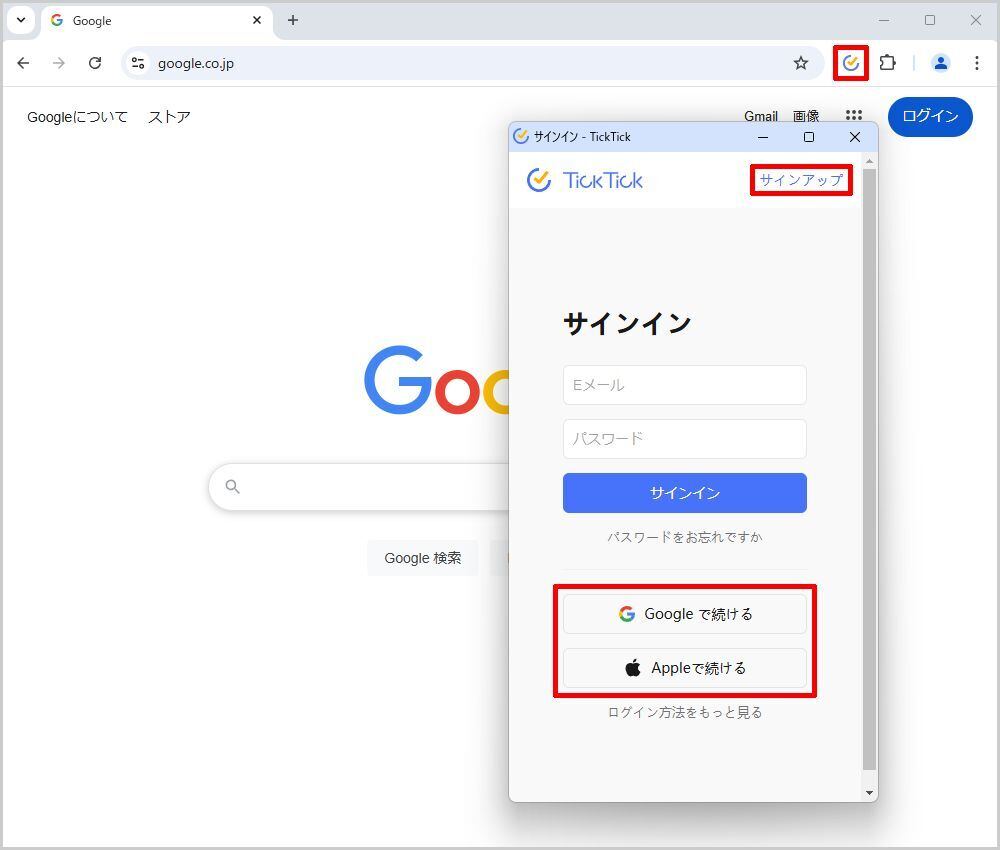Click the popup vertical scrollbar thumb
1000x850 pixels.
[x=869, y=469]
